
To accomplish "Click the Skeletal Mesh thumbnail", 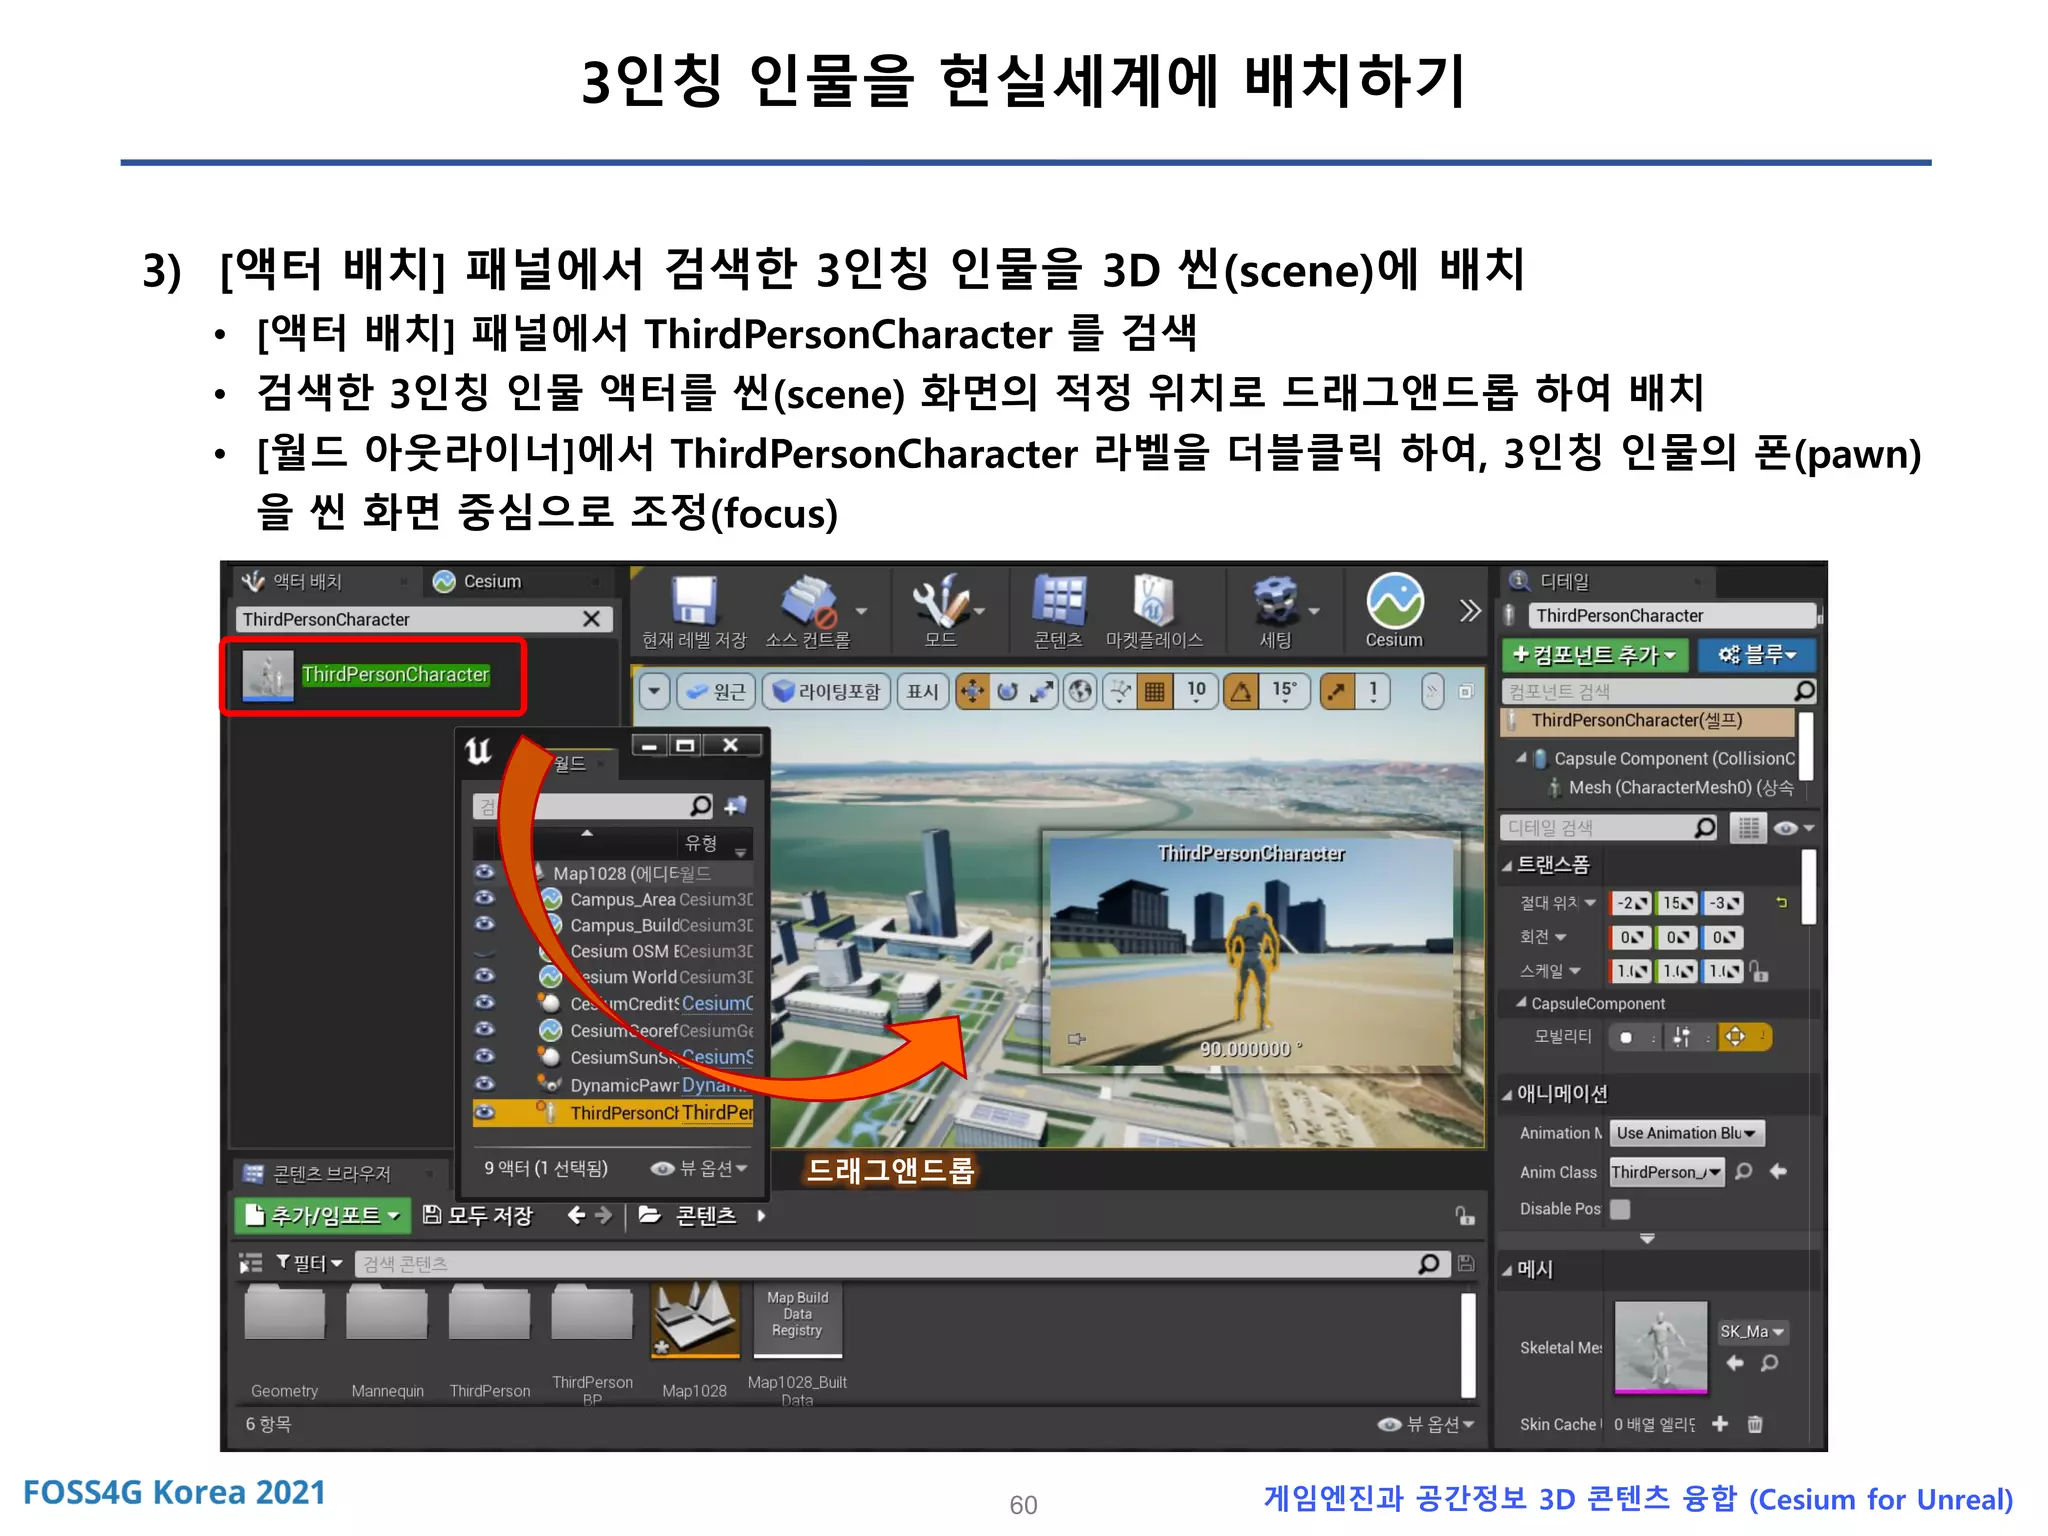I will click(x=1661, y=1347).
